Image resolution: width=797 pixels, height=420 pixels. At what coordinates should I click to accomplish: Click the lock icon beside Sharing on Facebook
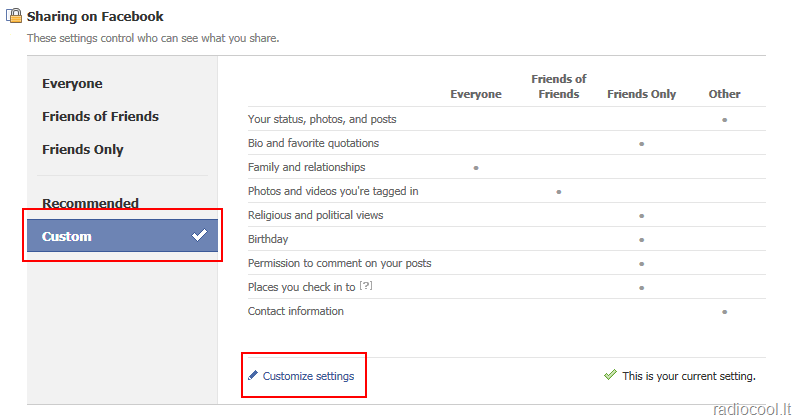click(x=15, y=16)
